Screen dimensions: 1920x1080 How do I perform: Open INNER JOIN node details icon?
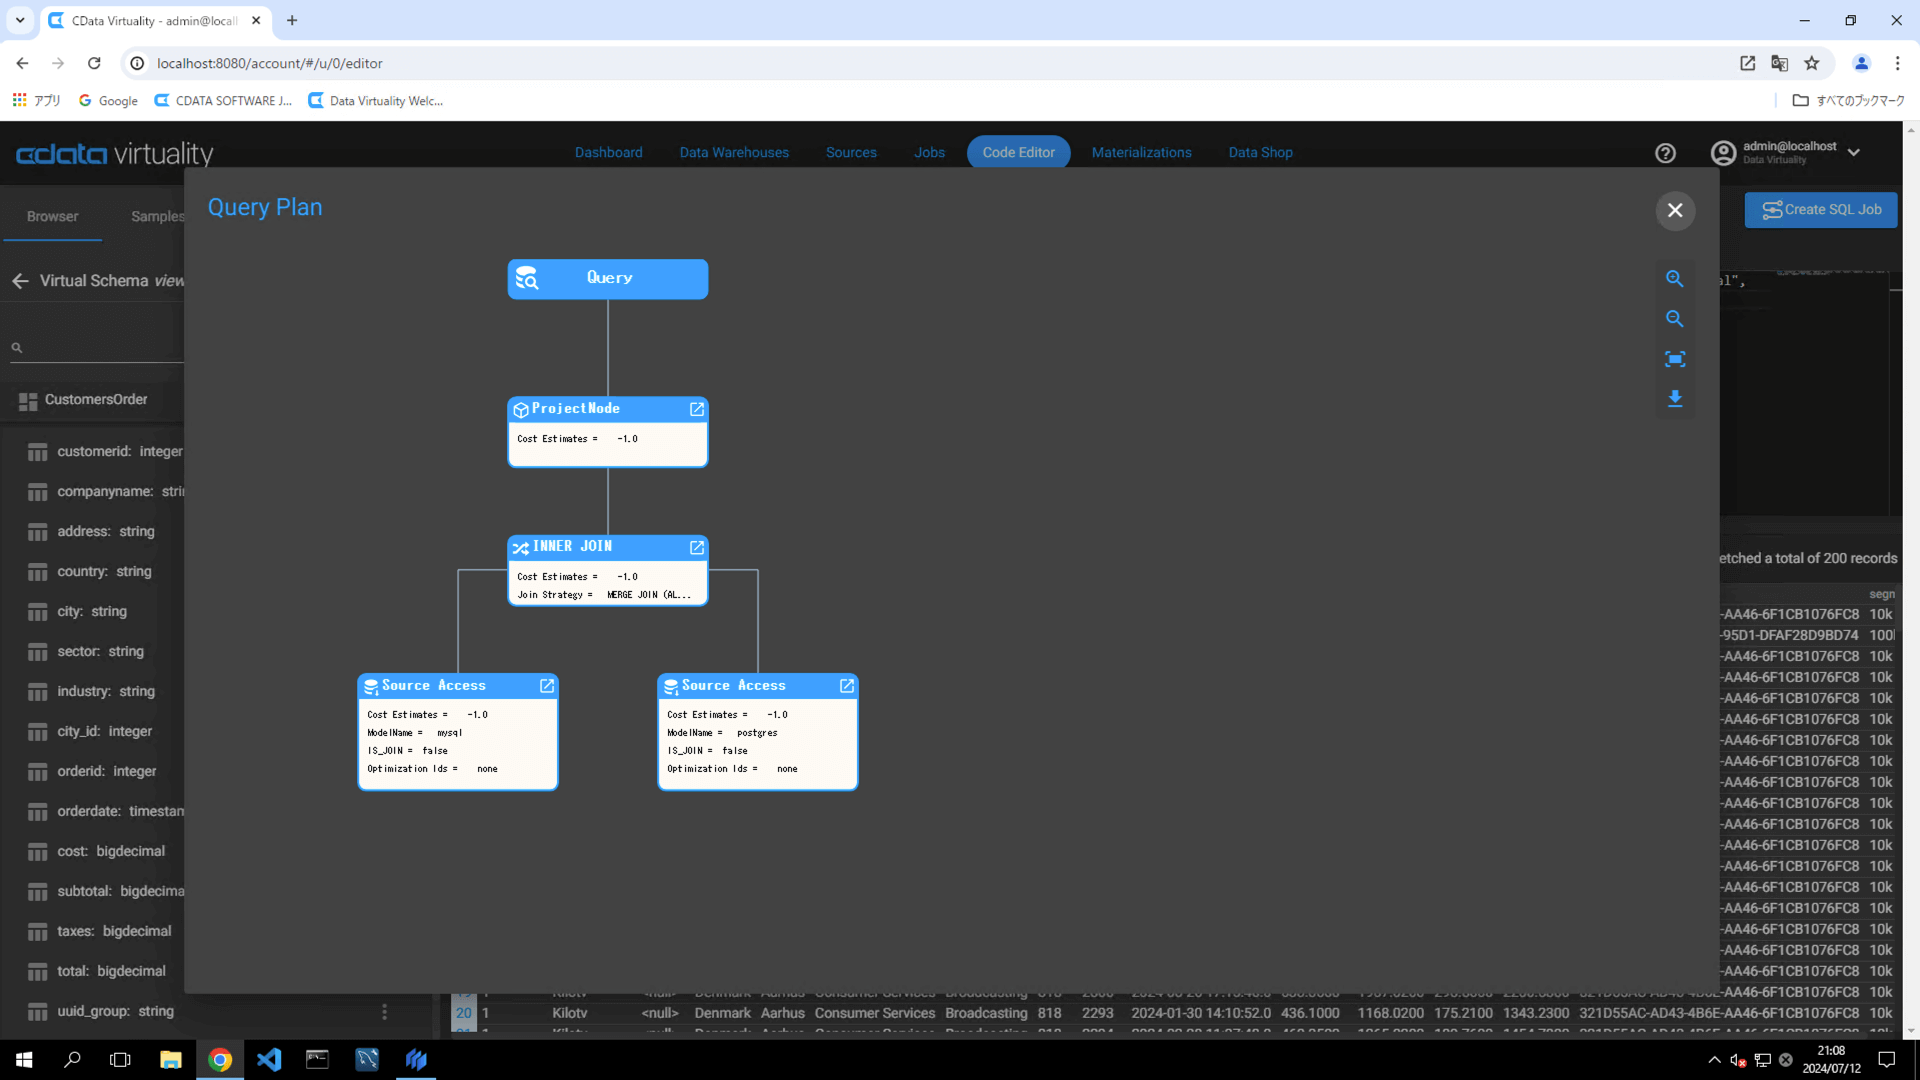[697, 547]
